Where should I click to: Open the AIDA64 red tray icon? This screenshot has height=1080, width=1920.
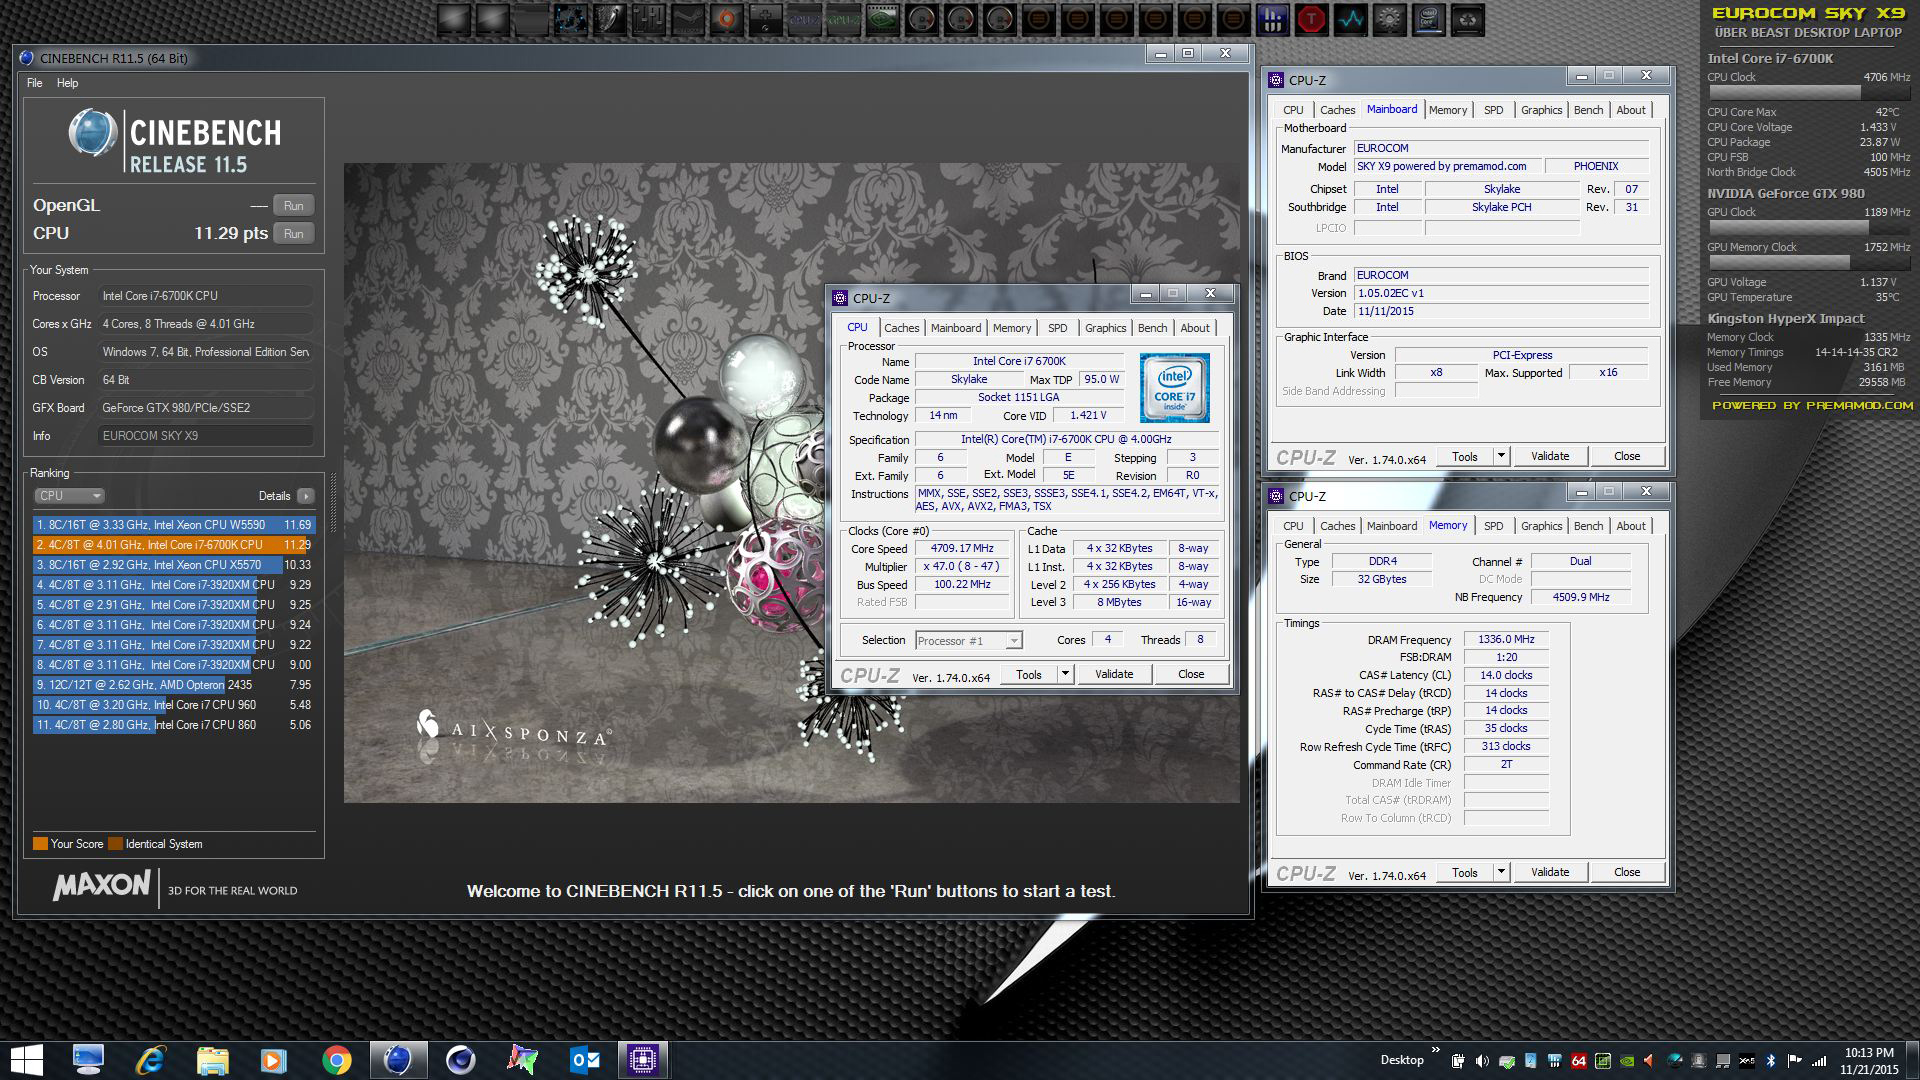[x=1579, y=1061]
